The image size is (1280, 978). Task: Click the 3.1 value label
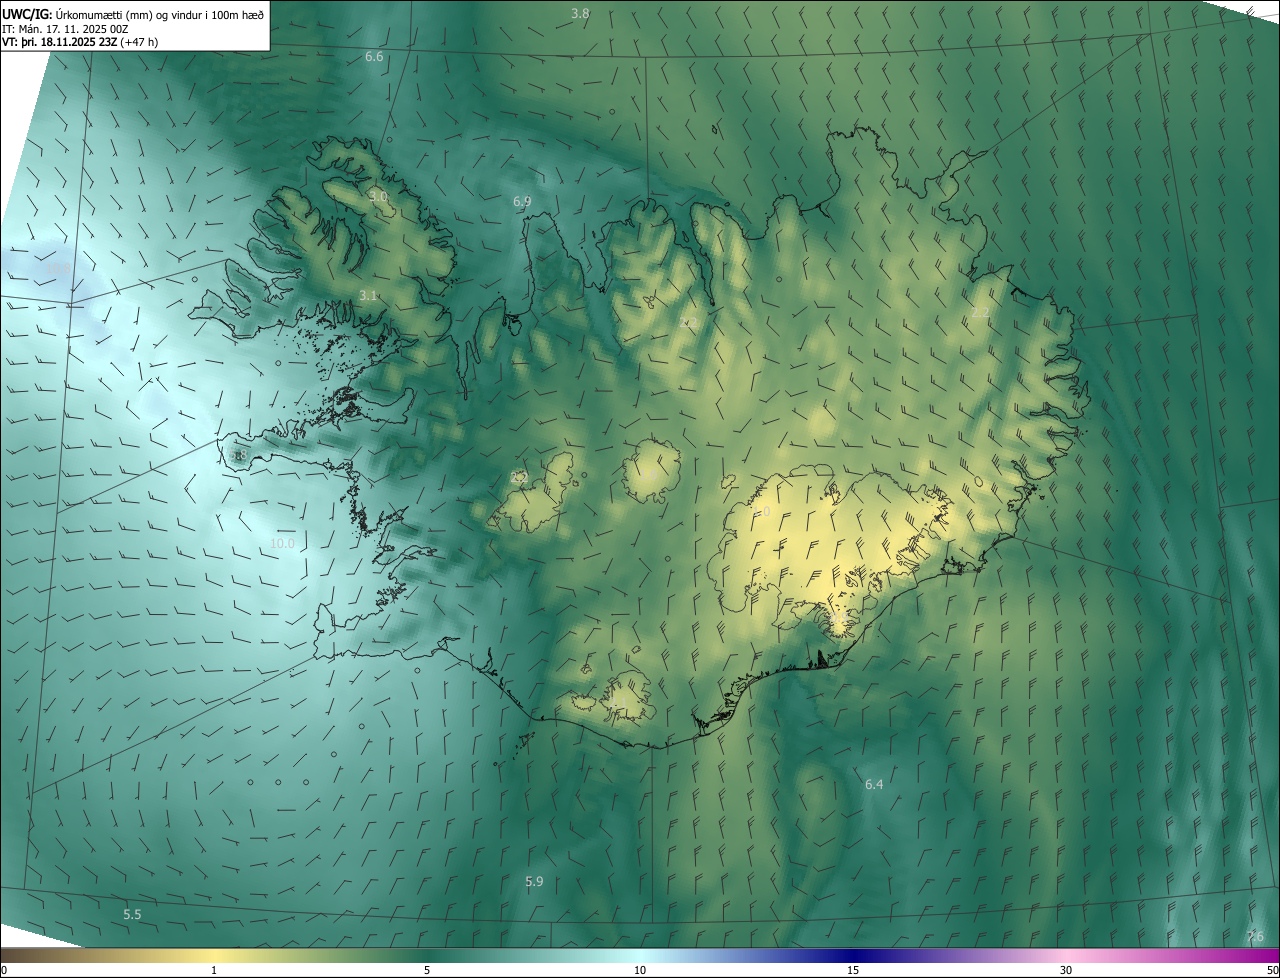tap(368, 295)
